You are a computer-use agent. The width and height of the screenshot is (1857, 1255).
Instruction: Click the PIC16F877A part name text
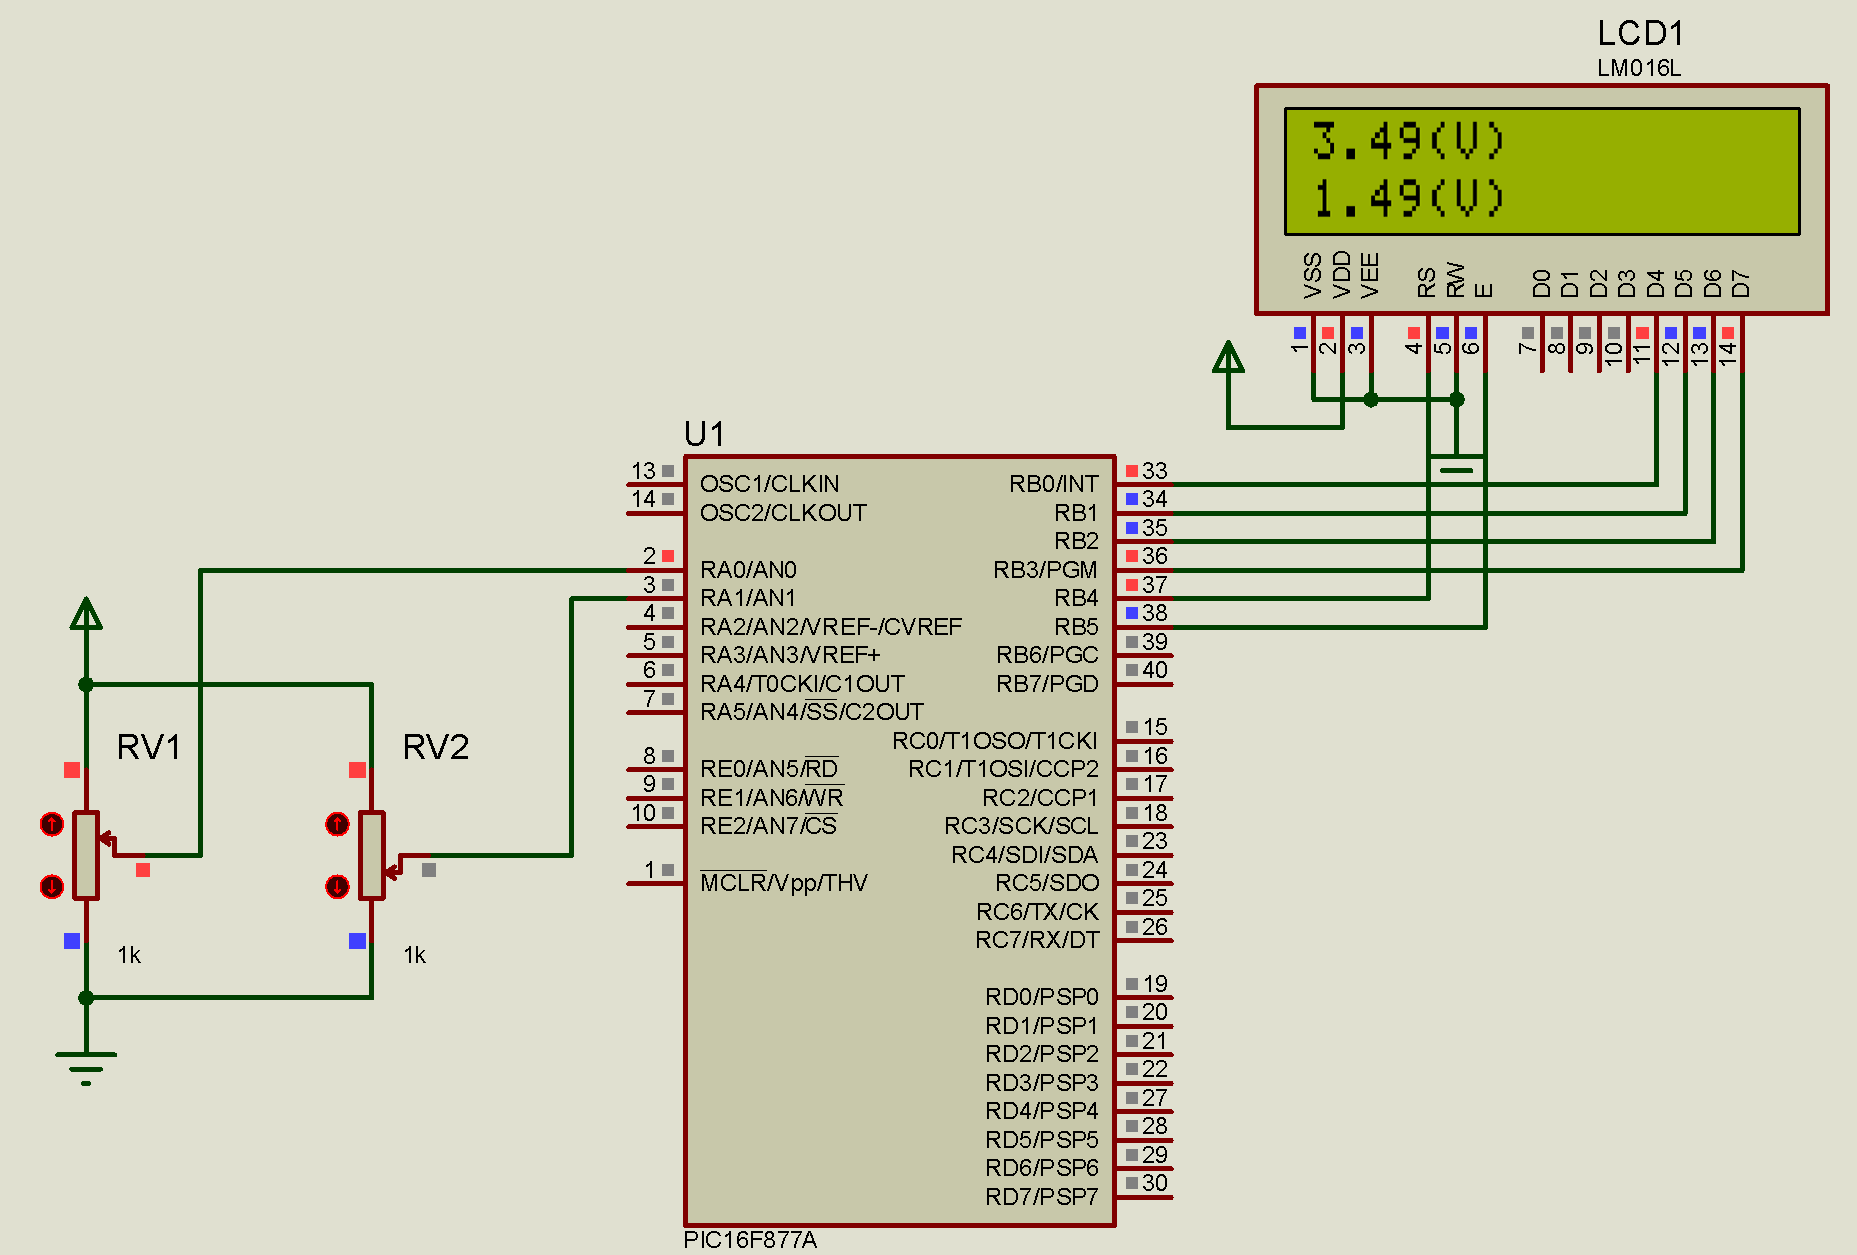pos(750,1240)
